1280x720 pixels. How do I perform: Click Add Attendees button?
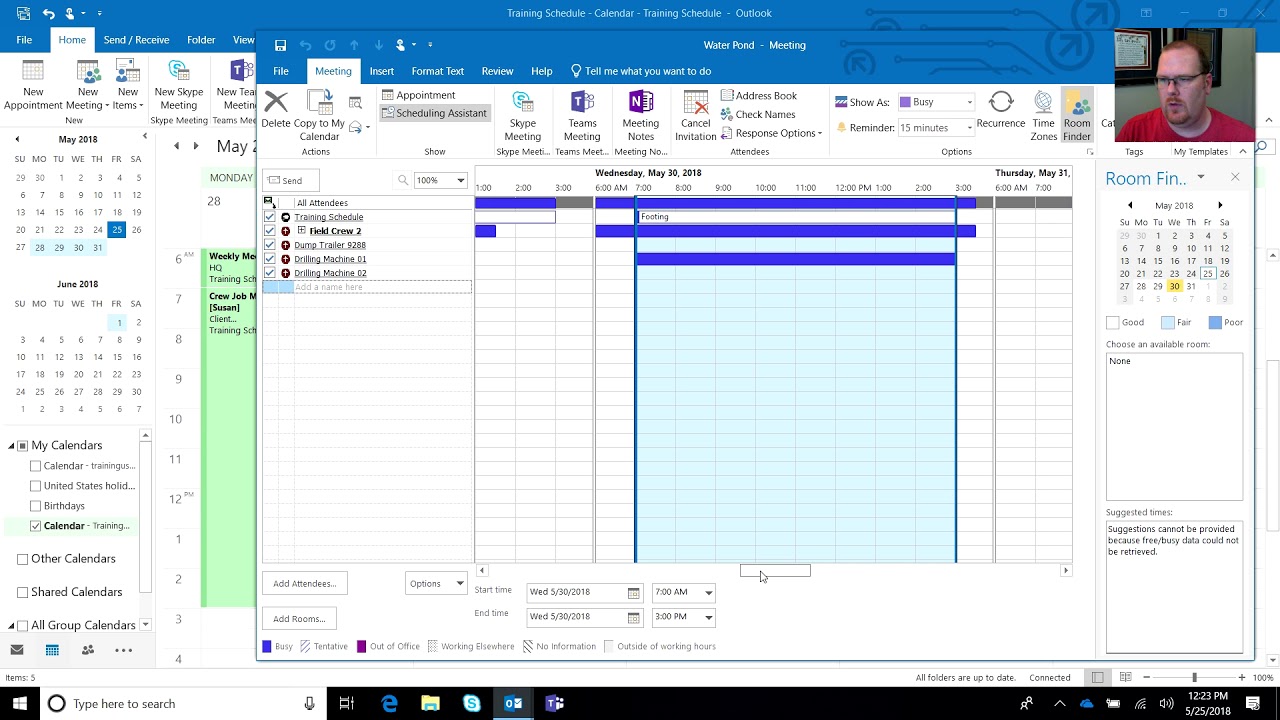pos(304,584)
